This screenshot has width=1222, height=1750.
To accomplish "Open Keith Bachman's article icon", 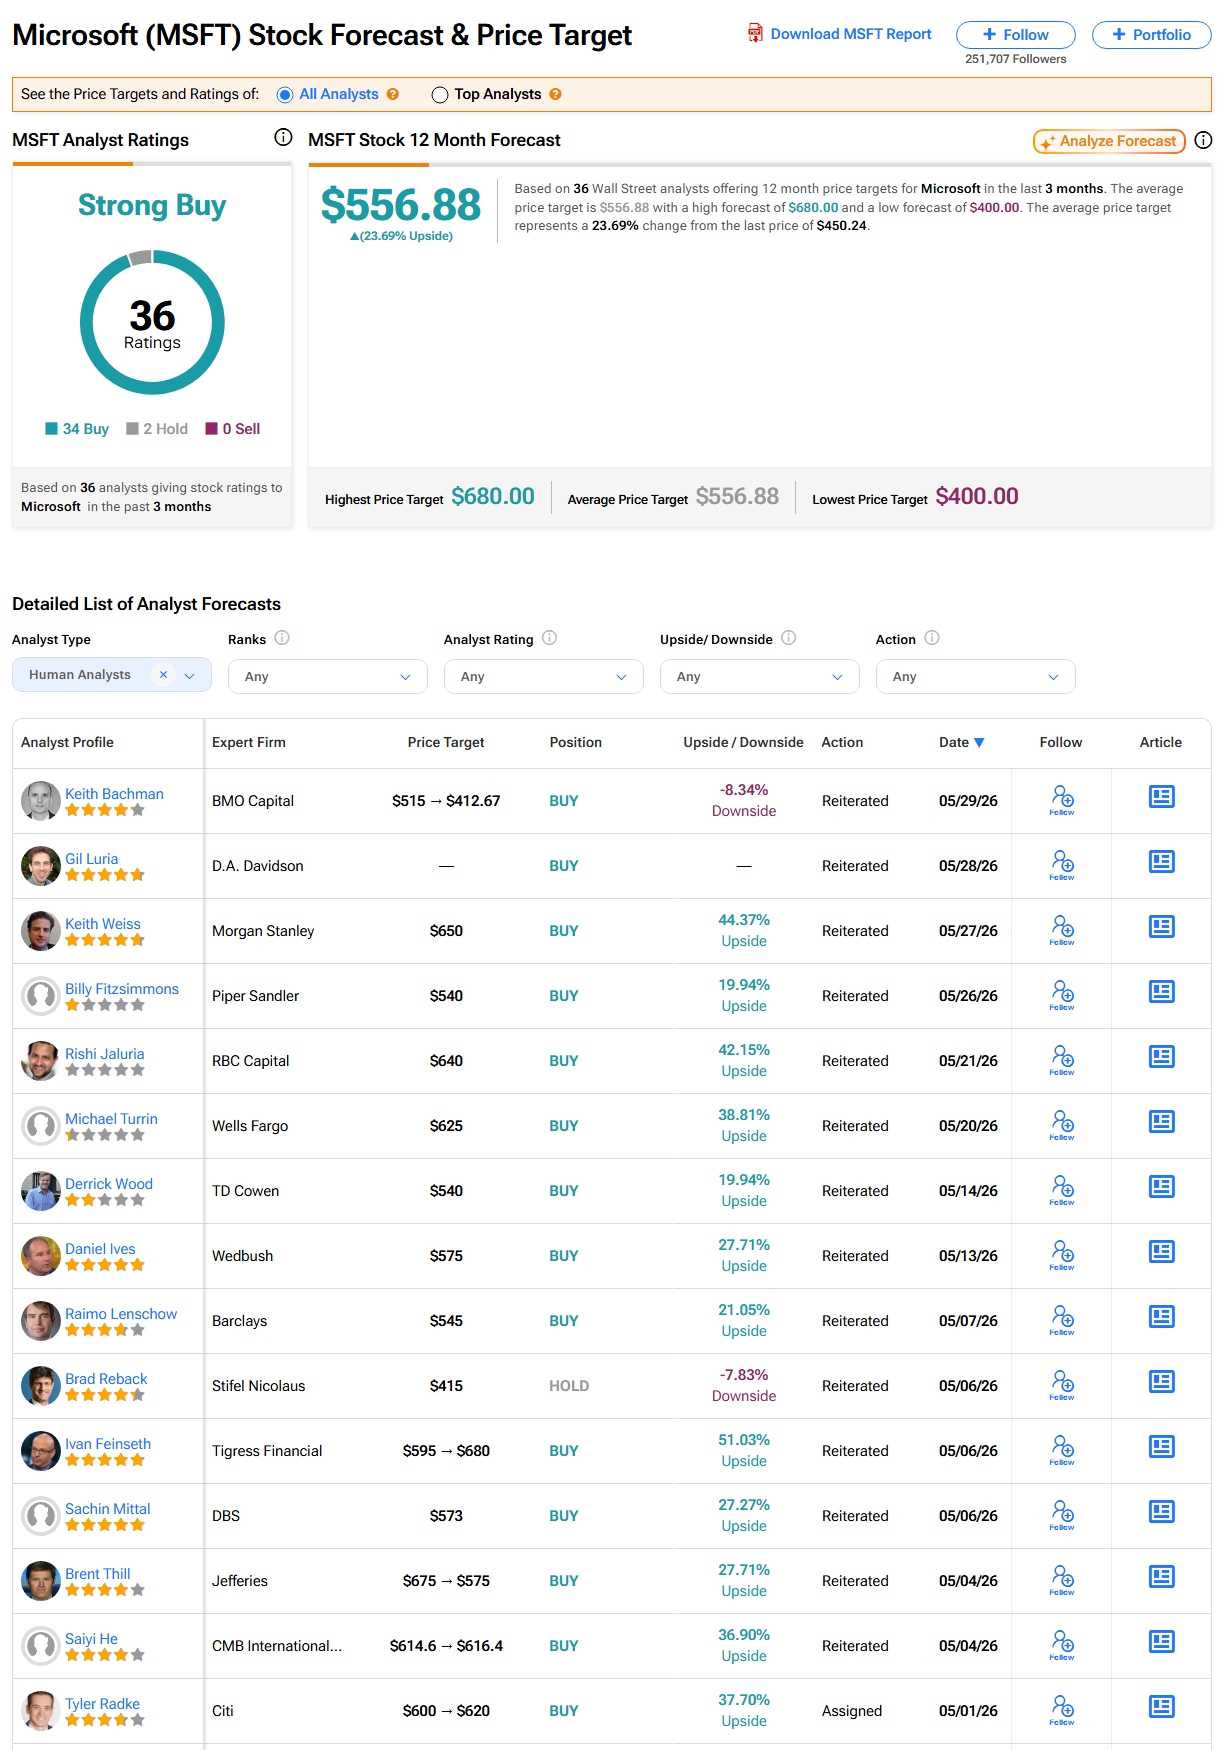I will point(1161,797).
